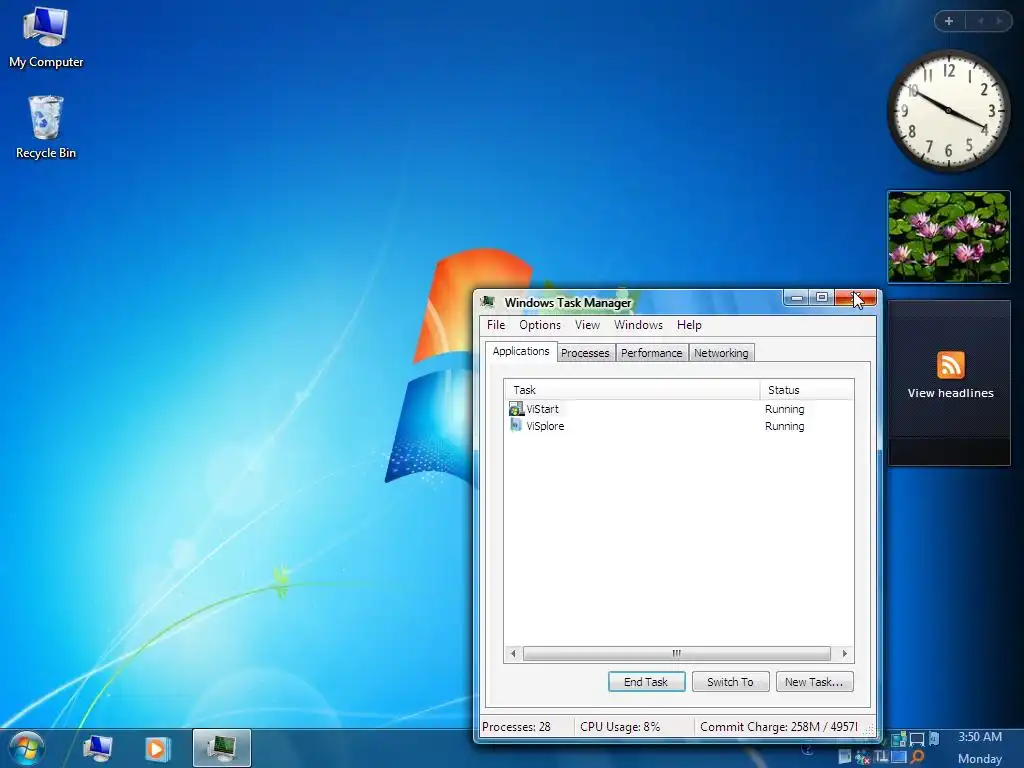Click the Switch To button
The width and height of the screenshot is (1024, 768).
730,682
